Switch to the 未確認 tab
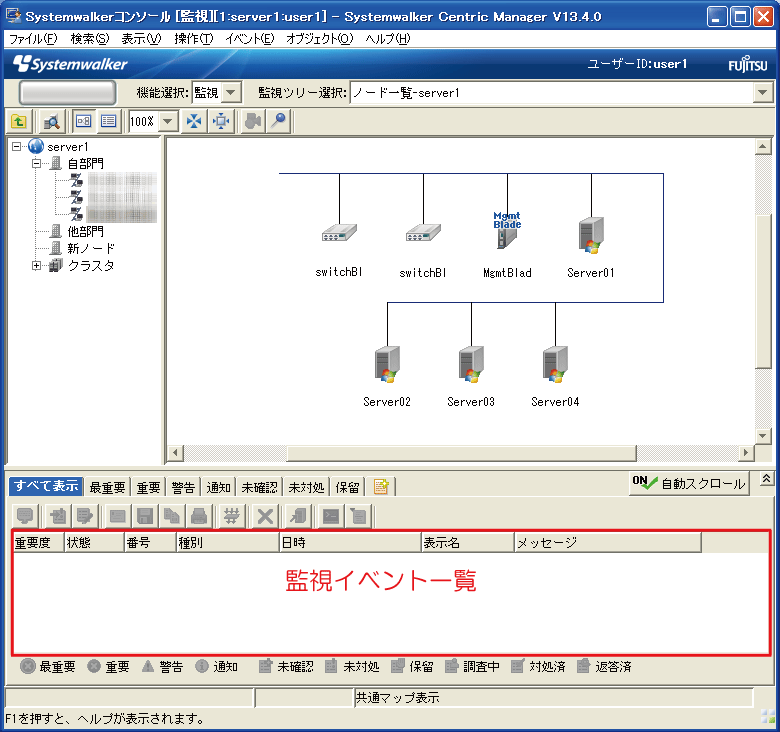This screenshot has height=732, width=780. [259, 487]
